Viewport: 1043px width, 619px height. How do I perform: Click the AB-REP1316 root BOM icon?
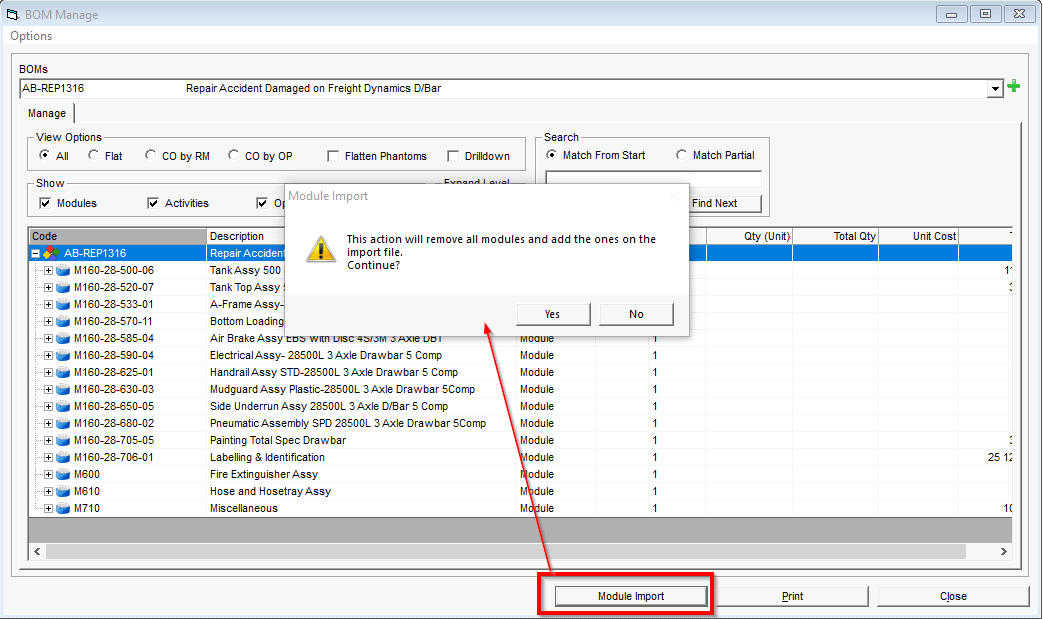51,253
